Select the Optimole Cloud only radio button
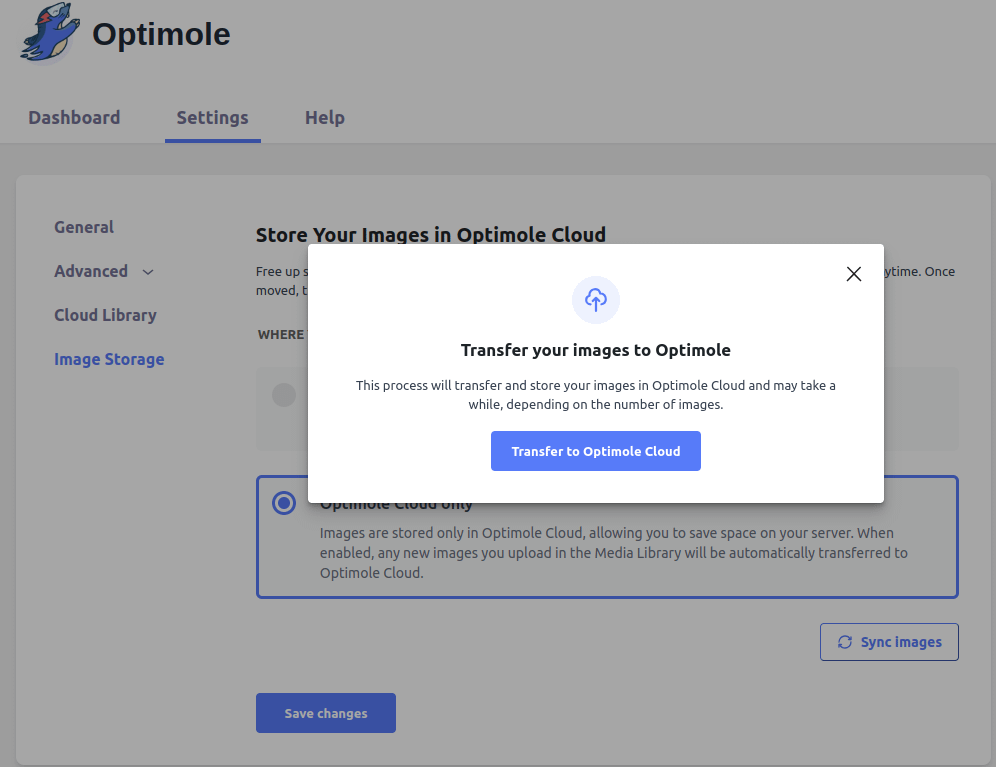996x767 pixels. [284, 503]
